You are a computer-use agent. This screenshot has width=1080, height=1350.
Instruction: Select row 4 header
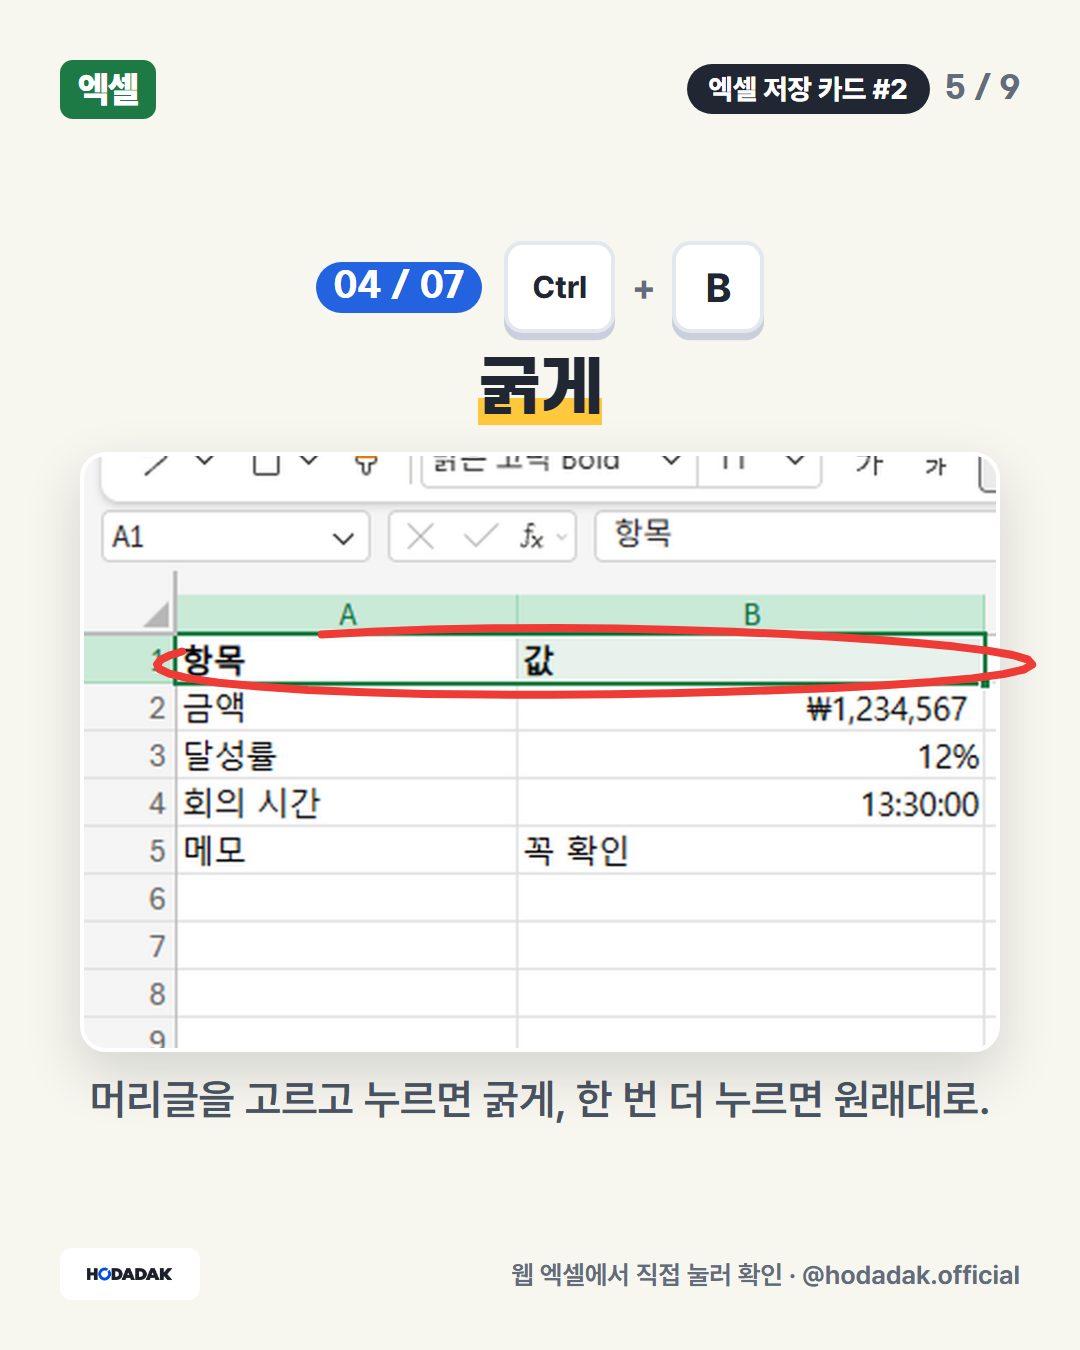point(130,803)
